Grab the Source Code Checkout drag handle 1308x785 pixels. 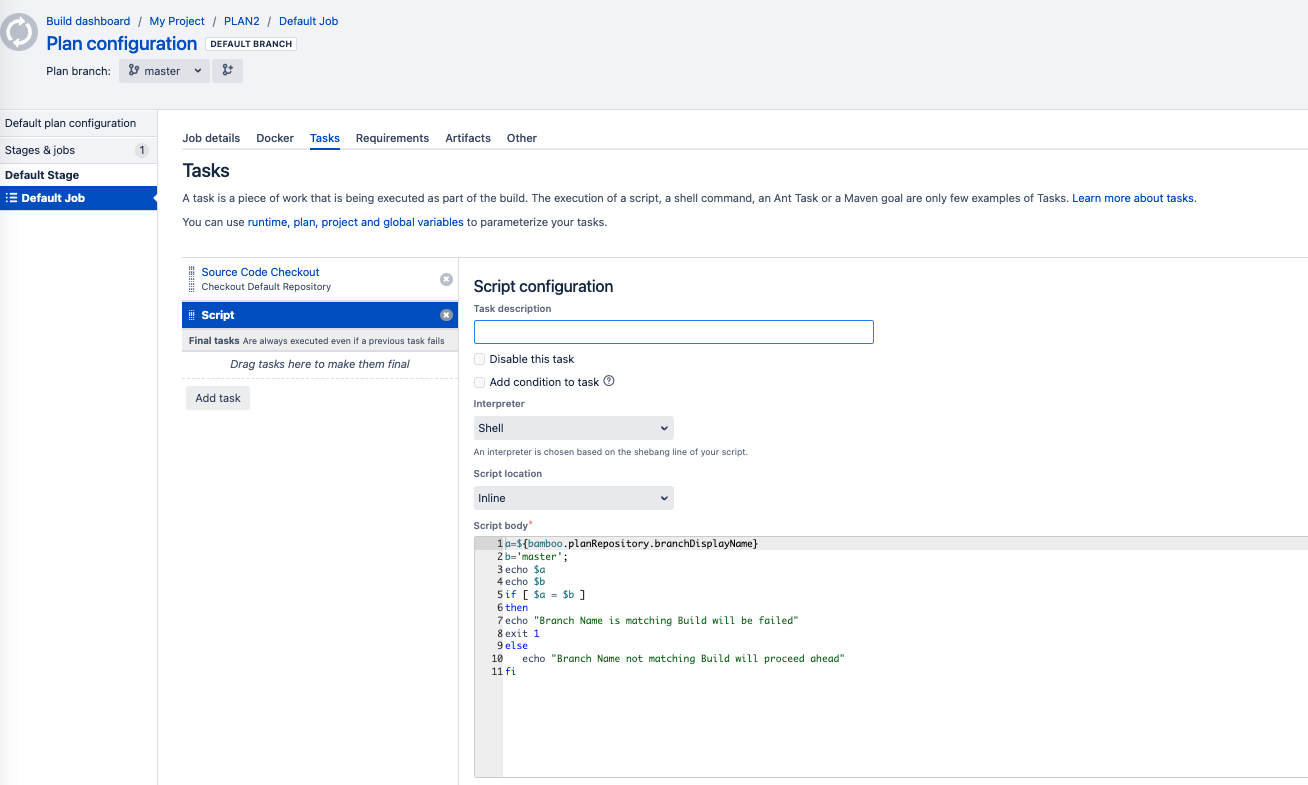pos(192,279)
